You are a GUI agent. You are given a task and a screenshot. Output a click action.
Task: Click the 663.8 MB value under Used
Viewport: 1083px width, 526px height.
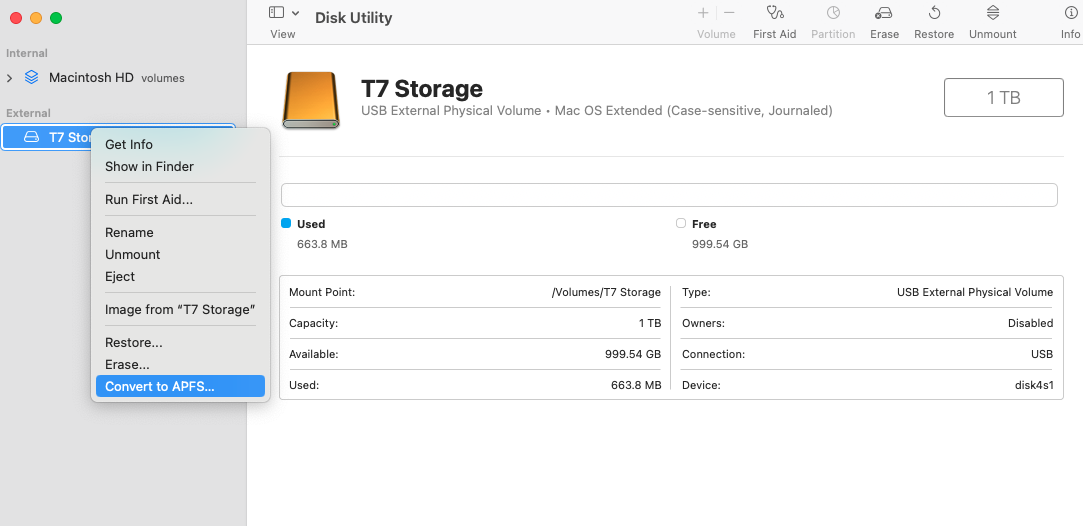(x=322, y=244)
